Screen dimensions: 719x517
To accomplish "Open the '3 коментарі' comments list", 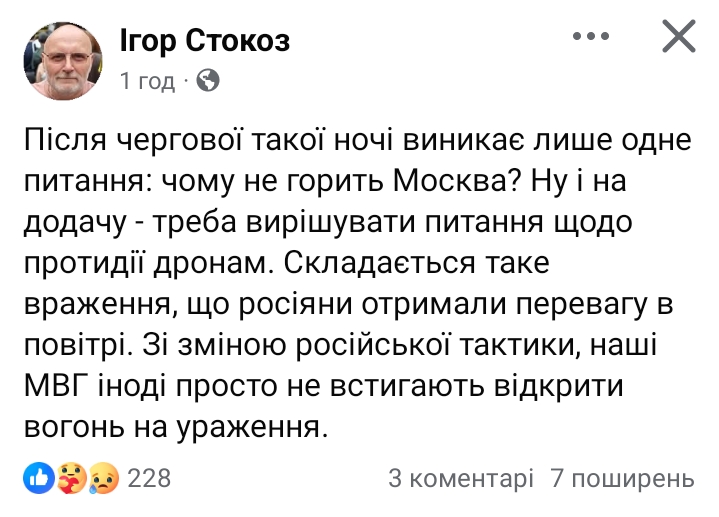I will pos(460,477).
